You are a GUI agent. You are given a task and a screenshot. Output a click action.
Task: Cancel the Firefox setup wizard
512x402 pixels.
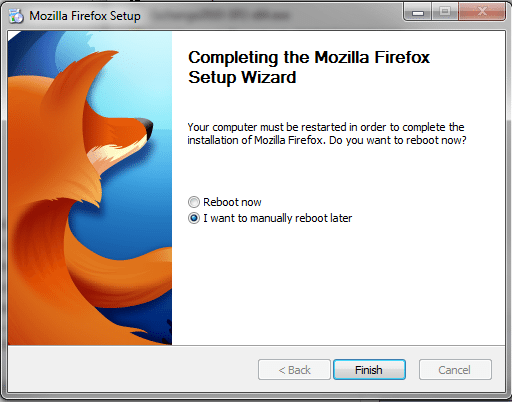pyautogui.click(x=455, y=370)
